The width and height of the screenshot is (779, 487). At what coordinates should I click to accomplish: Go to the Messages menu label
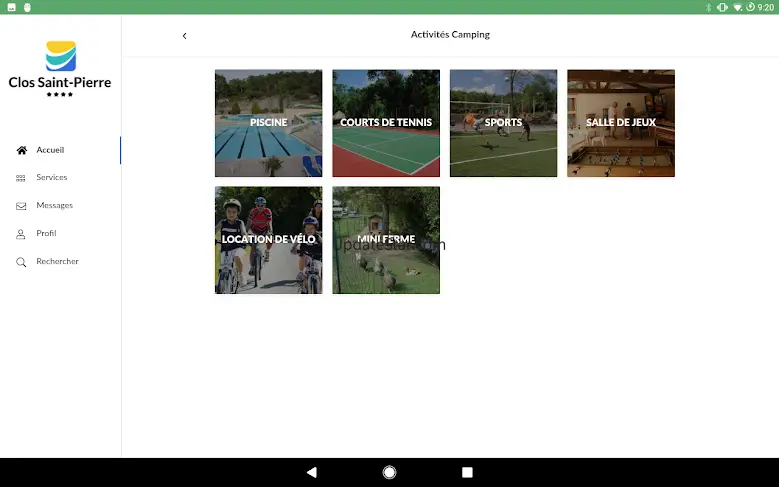pyautogui.click(x=55, y=205)
